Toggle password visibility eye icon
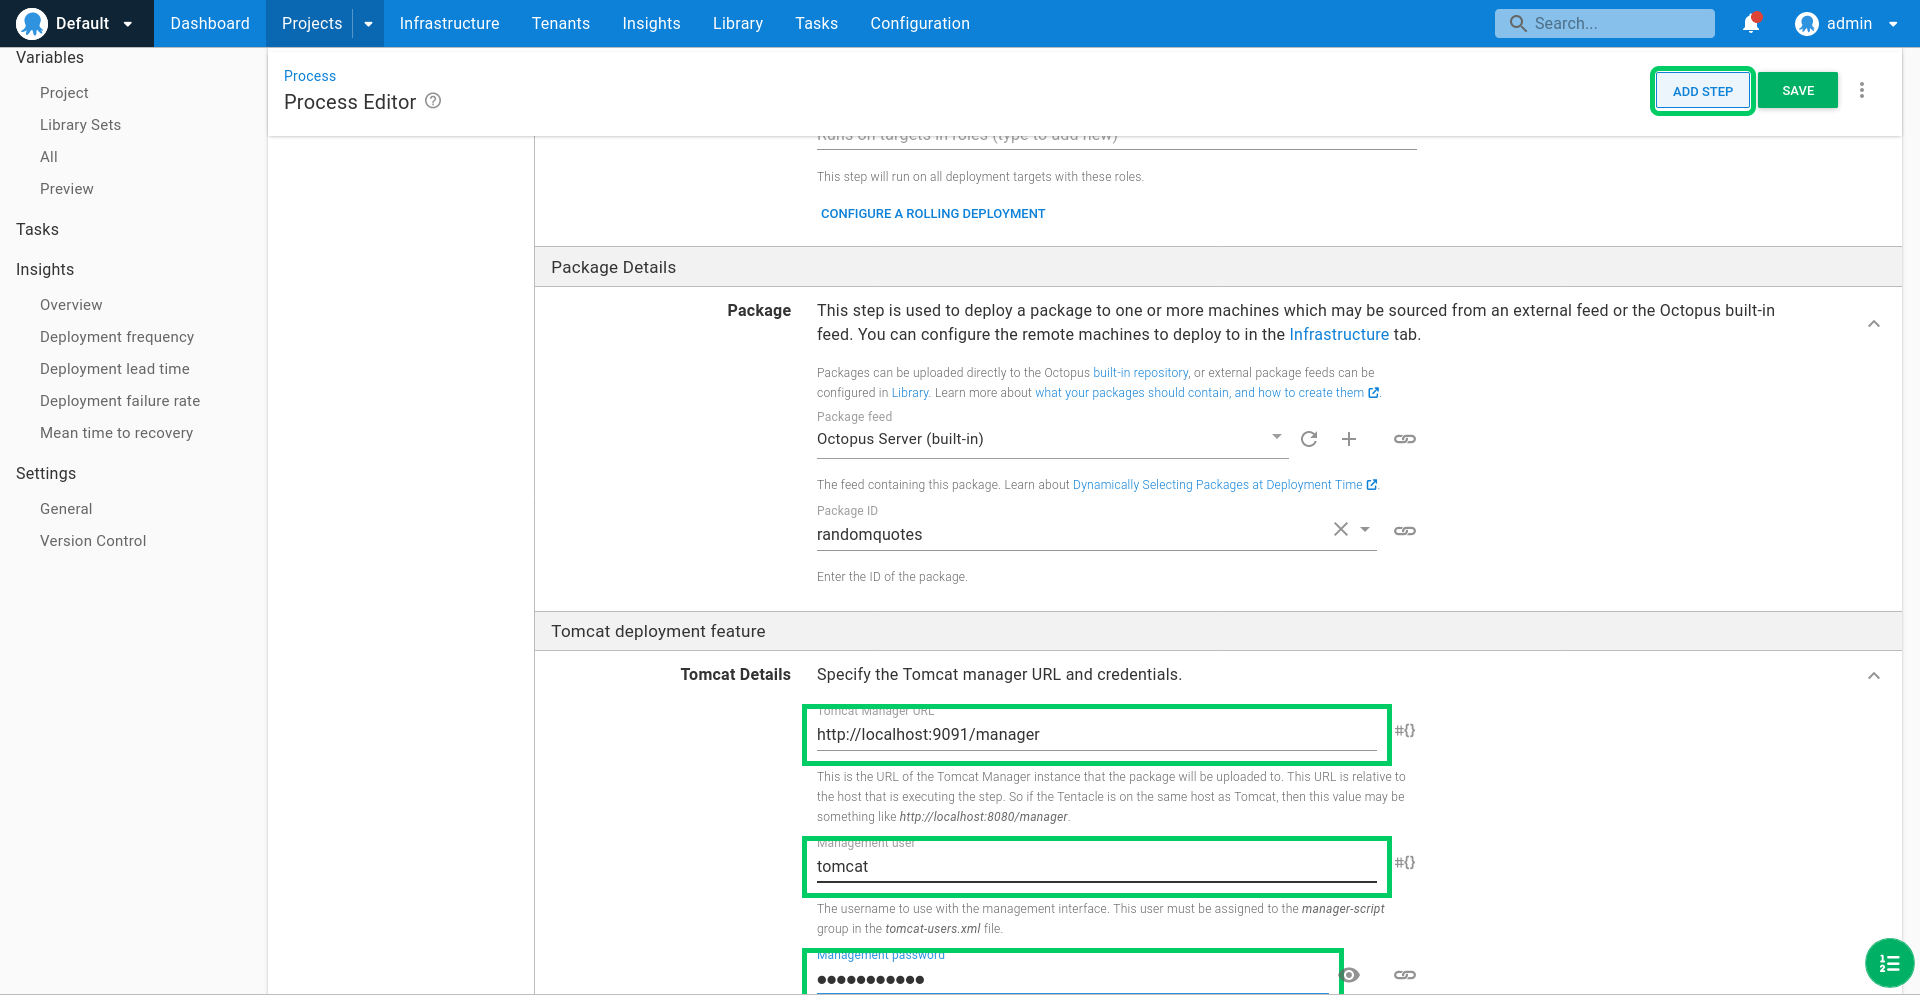This screenshot has height=995, width=1920. point(1349,975)
